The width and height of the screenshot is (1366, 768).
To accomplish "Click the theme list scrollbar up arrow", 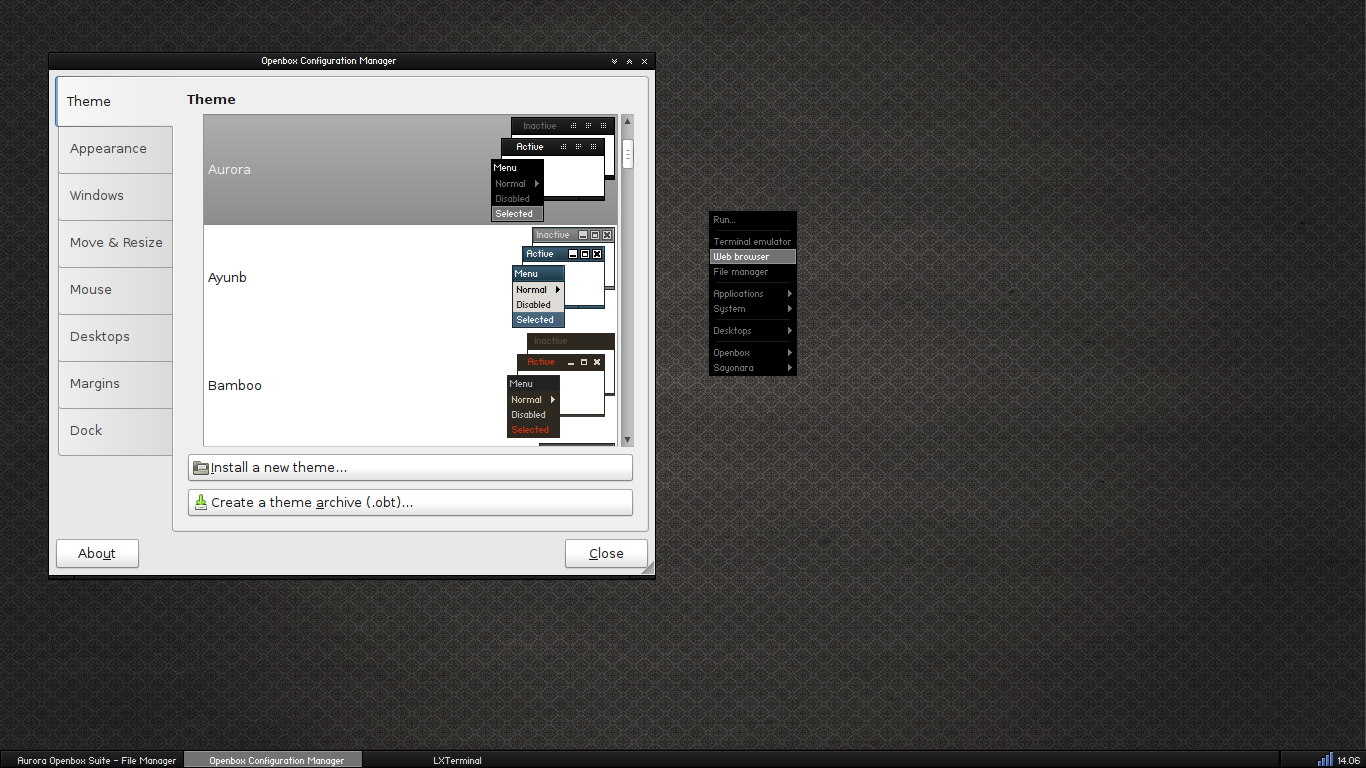I will click(x=628, y=121).
